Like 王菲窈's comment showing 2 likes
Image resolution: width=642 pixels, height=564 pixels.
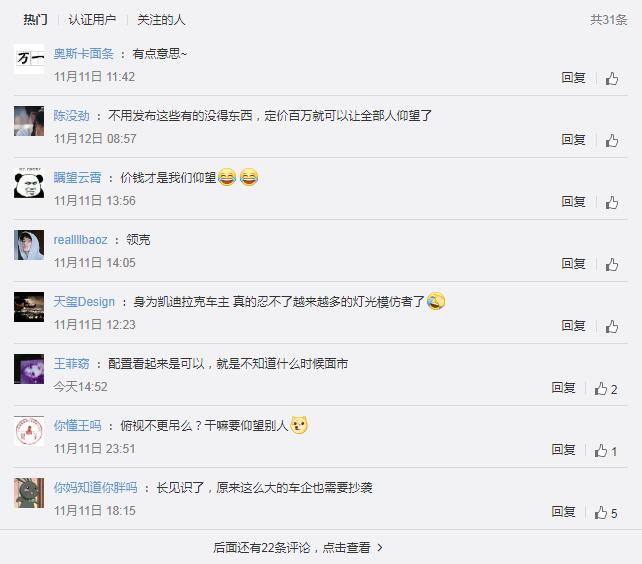pos(606,388)
